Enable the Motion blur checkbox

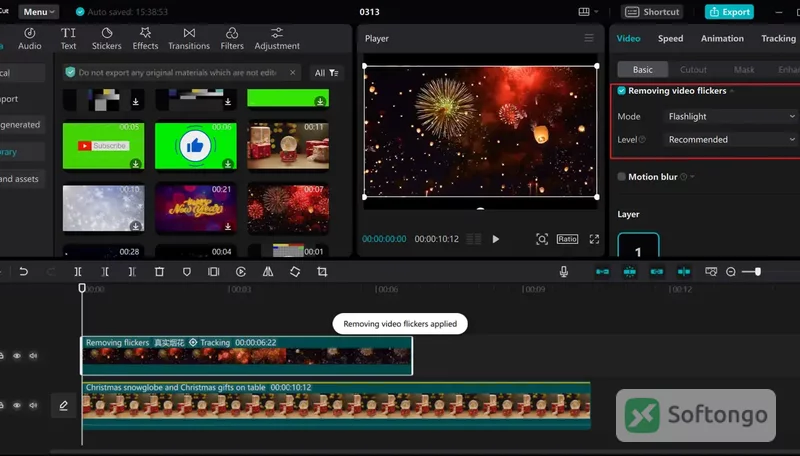(x=621, y=177)
